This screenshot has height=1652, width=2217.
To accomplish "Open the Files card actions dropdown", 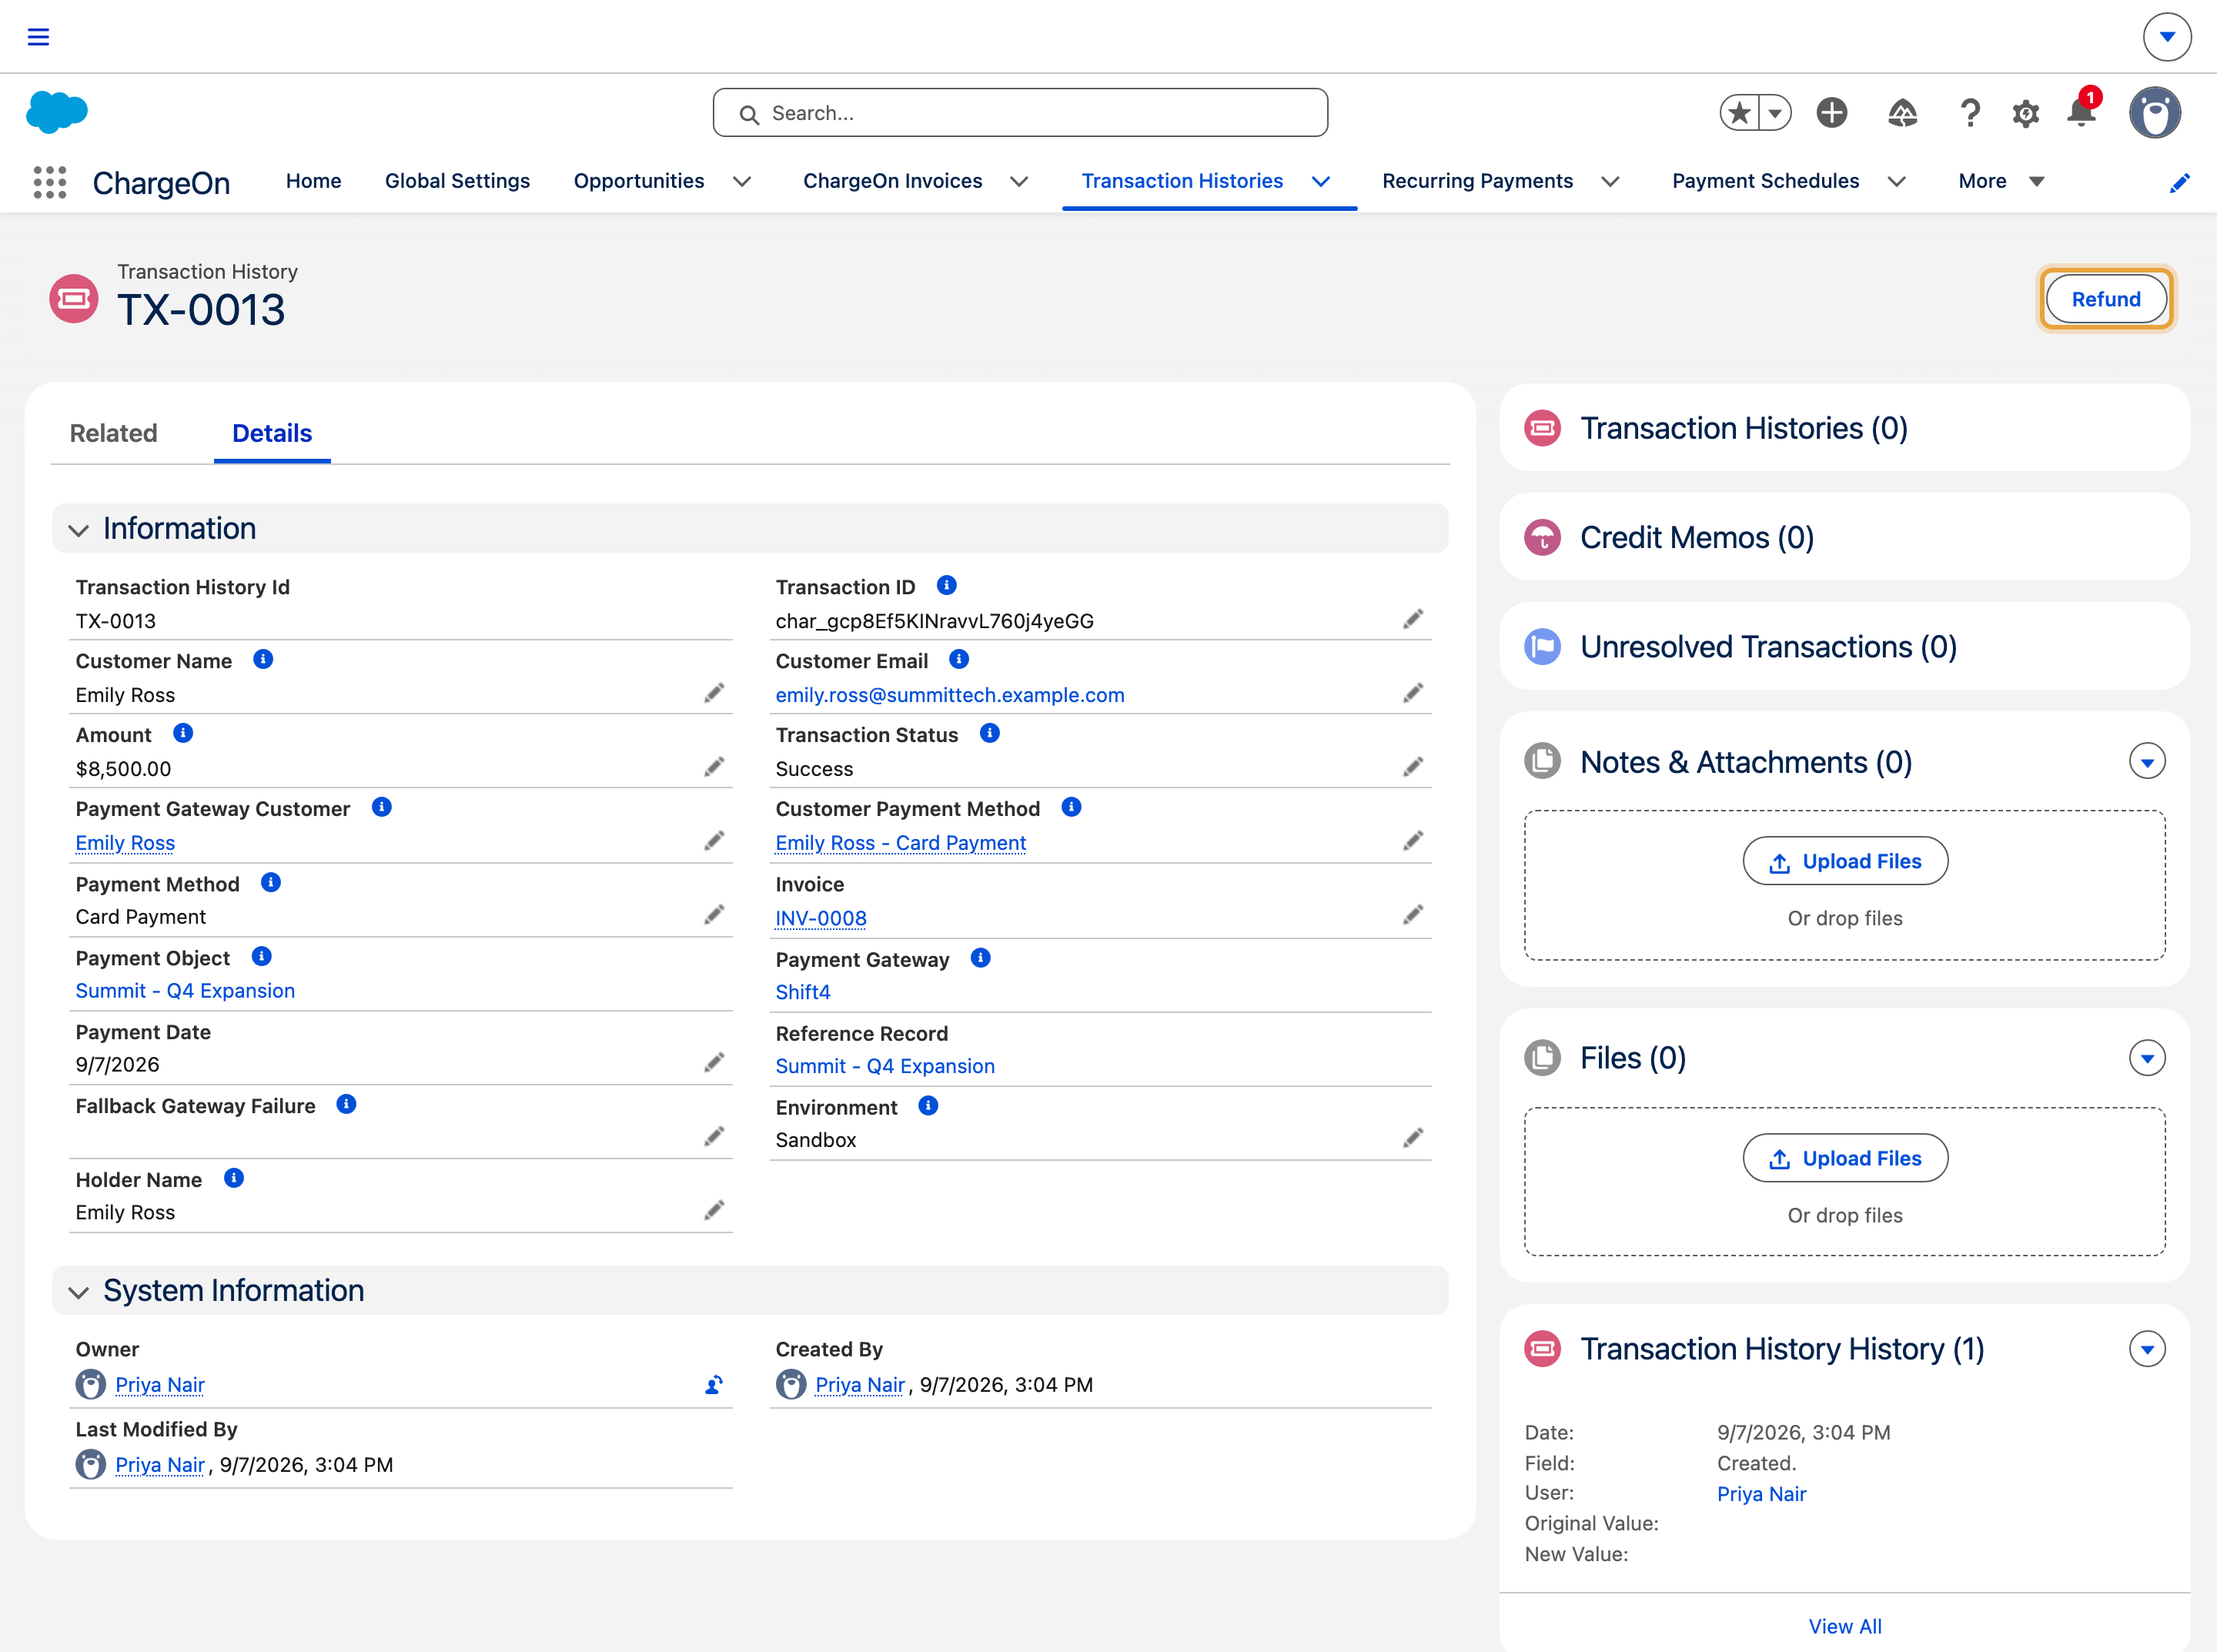I will [2147, 1058].
